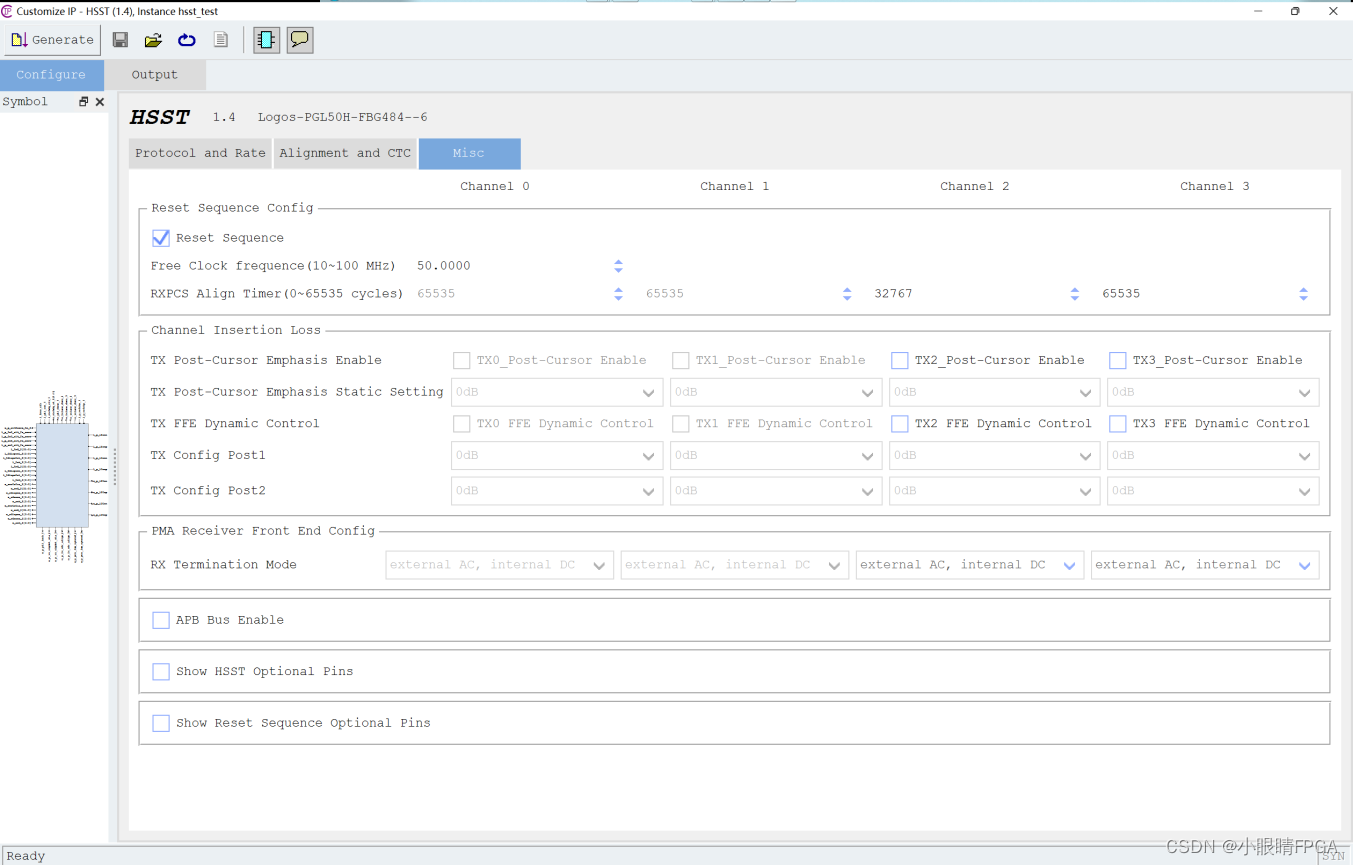Open Channel 1 TX Config Post1 dropdown
Viewport: 1353px width, 865px height.
(x=776, y=455)
